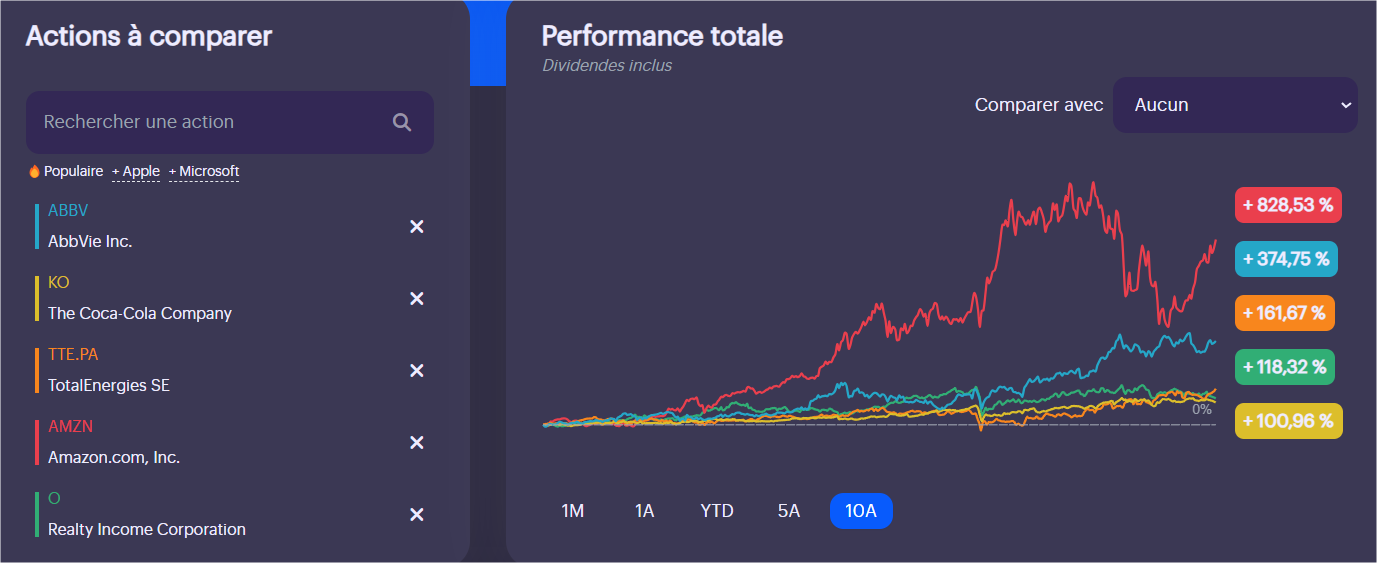
Task: Remove AbbVie Inc. from comparison
Action: coord(417,227)
